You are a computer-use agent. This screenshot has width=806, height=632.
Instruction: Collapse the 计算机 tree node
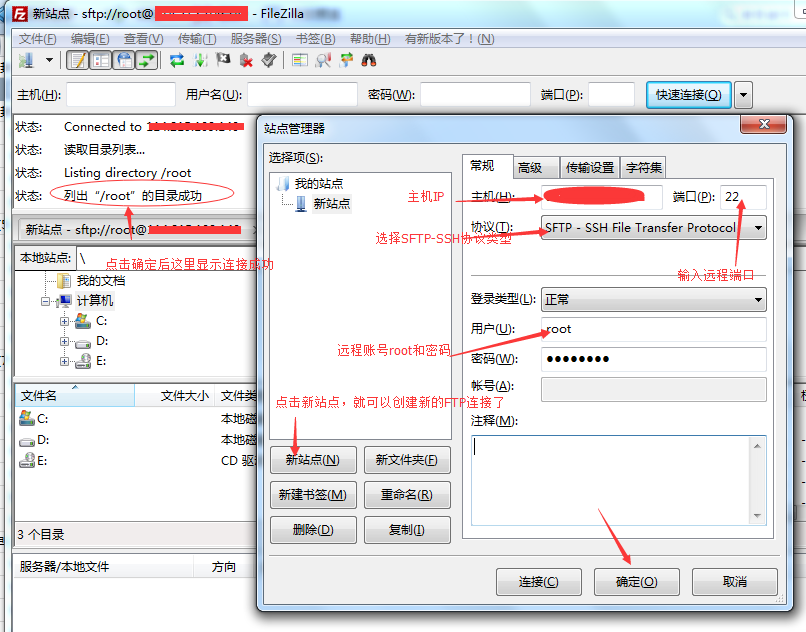pos(46,301)
